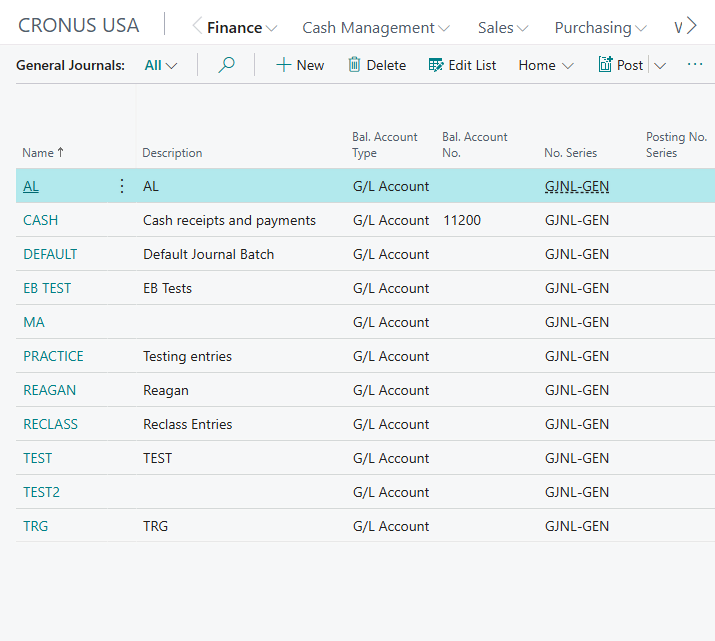Click the Delete trash icon
Image resolution: width=715 pixels, height=641 pixels.
coord(354,65)
